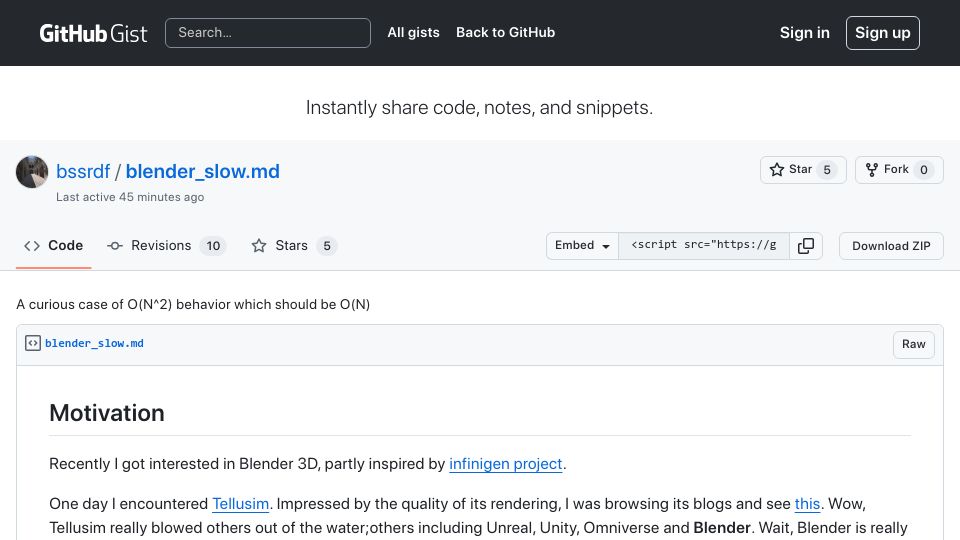This screenshot has height=540, width=960.
Task: Go to Back to GitHub link
Action: point(505,32)
